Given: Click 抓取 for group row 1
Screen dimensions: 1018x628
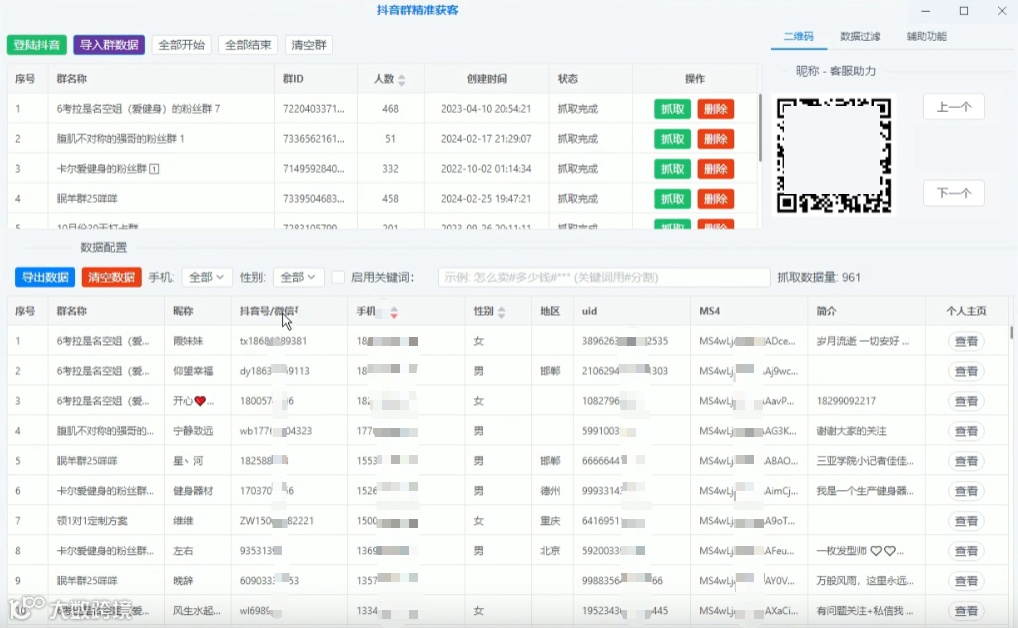Looking at the screenshot, I should click(x=672, y=109).
